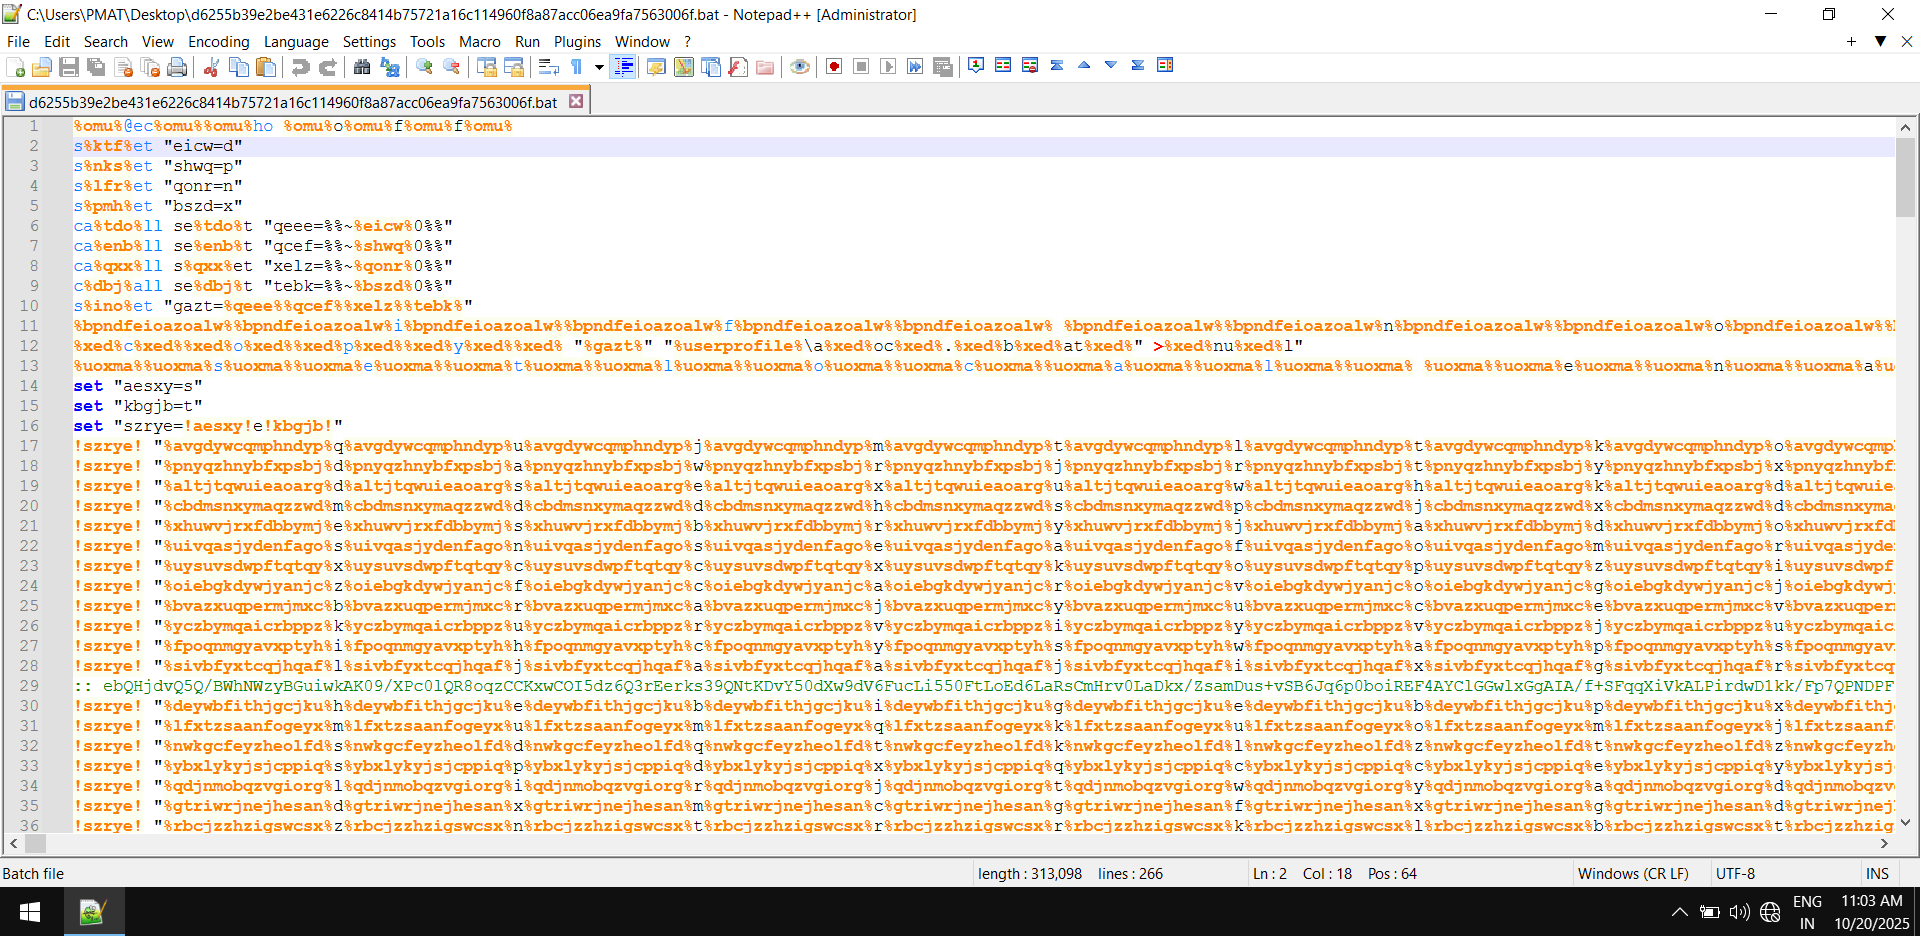Click the vertical scrollbar thumb
The width and height of the screenshot is (1920, 936).
(1905, 176)
